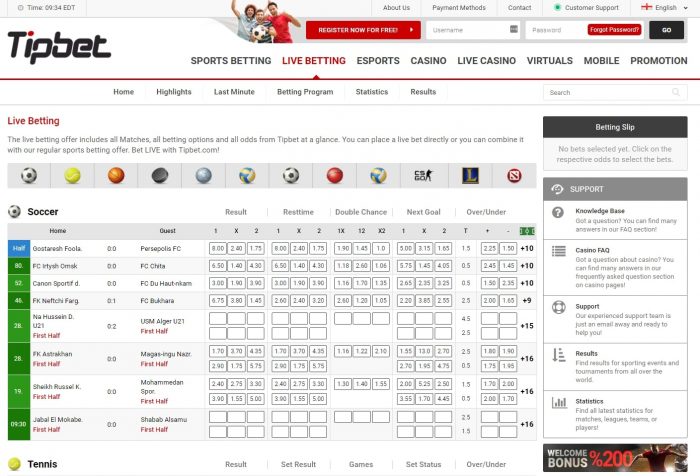This screenshot has width=700, height=476.
Task: Click the clock icon beside the time
Action: [x=21, y=8]
